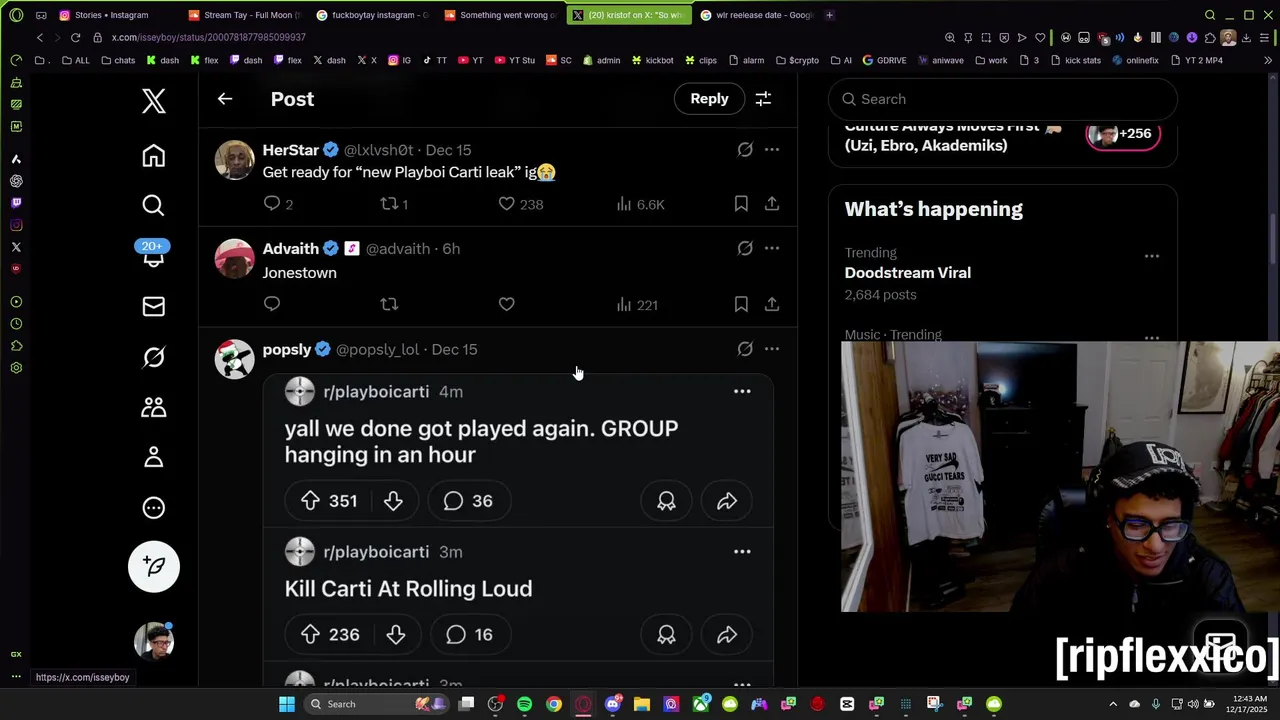View analytics of Advaith post 221
1280x720 pixels.
pyautogui.click(x=637, y=304)
